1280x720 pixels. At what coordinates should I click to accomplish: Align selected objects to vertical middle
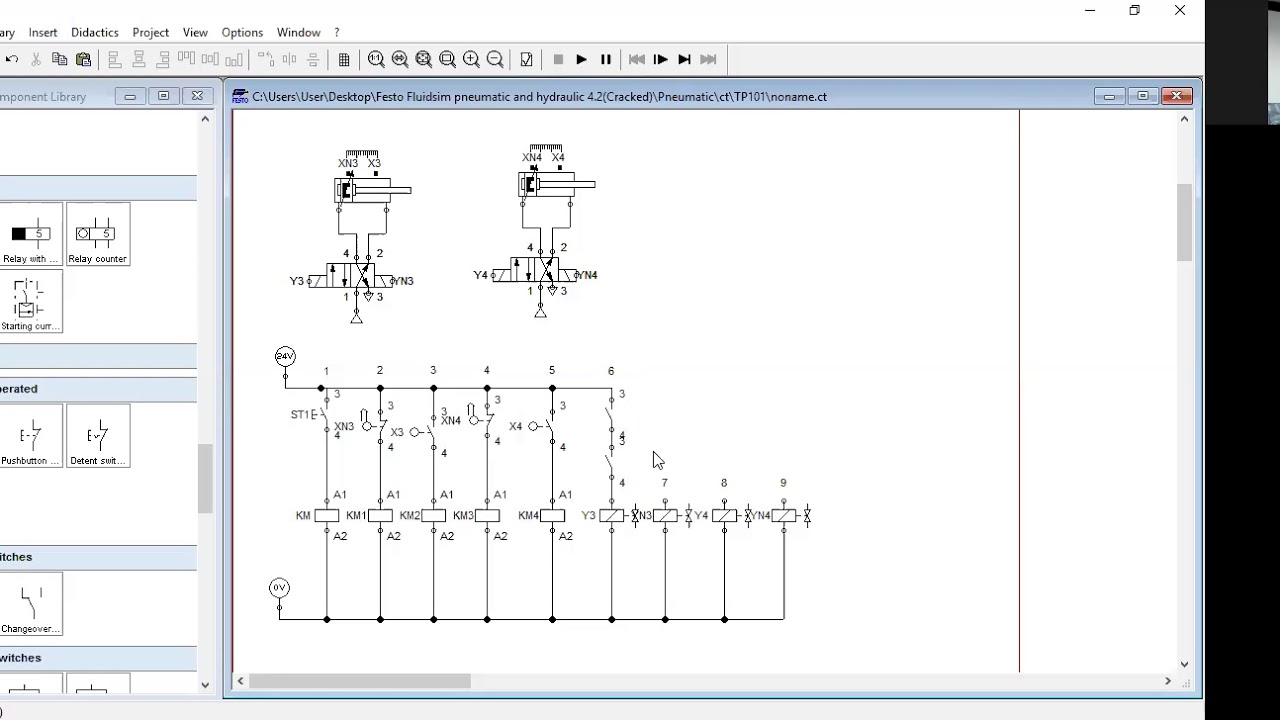(210, 60)
